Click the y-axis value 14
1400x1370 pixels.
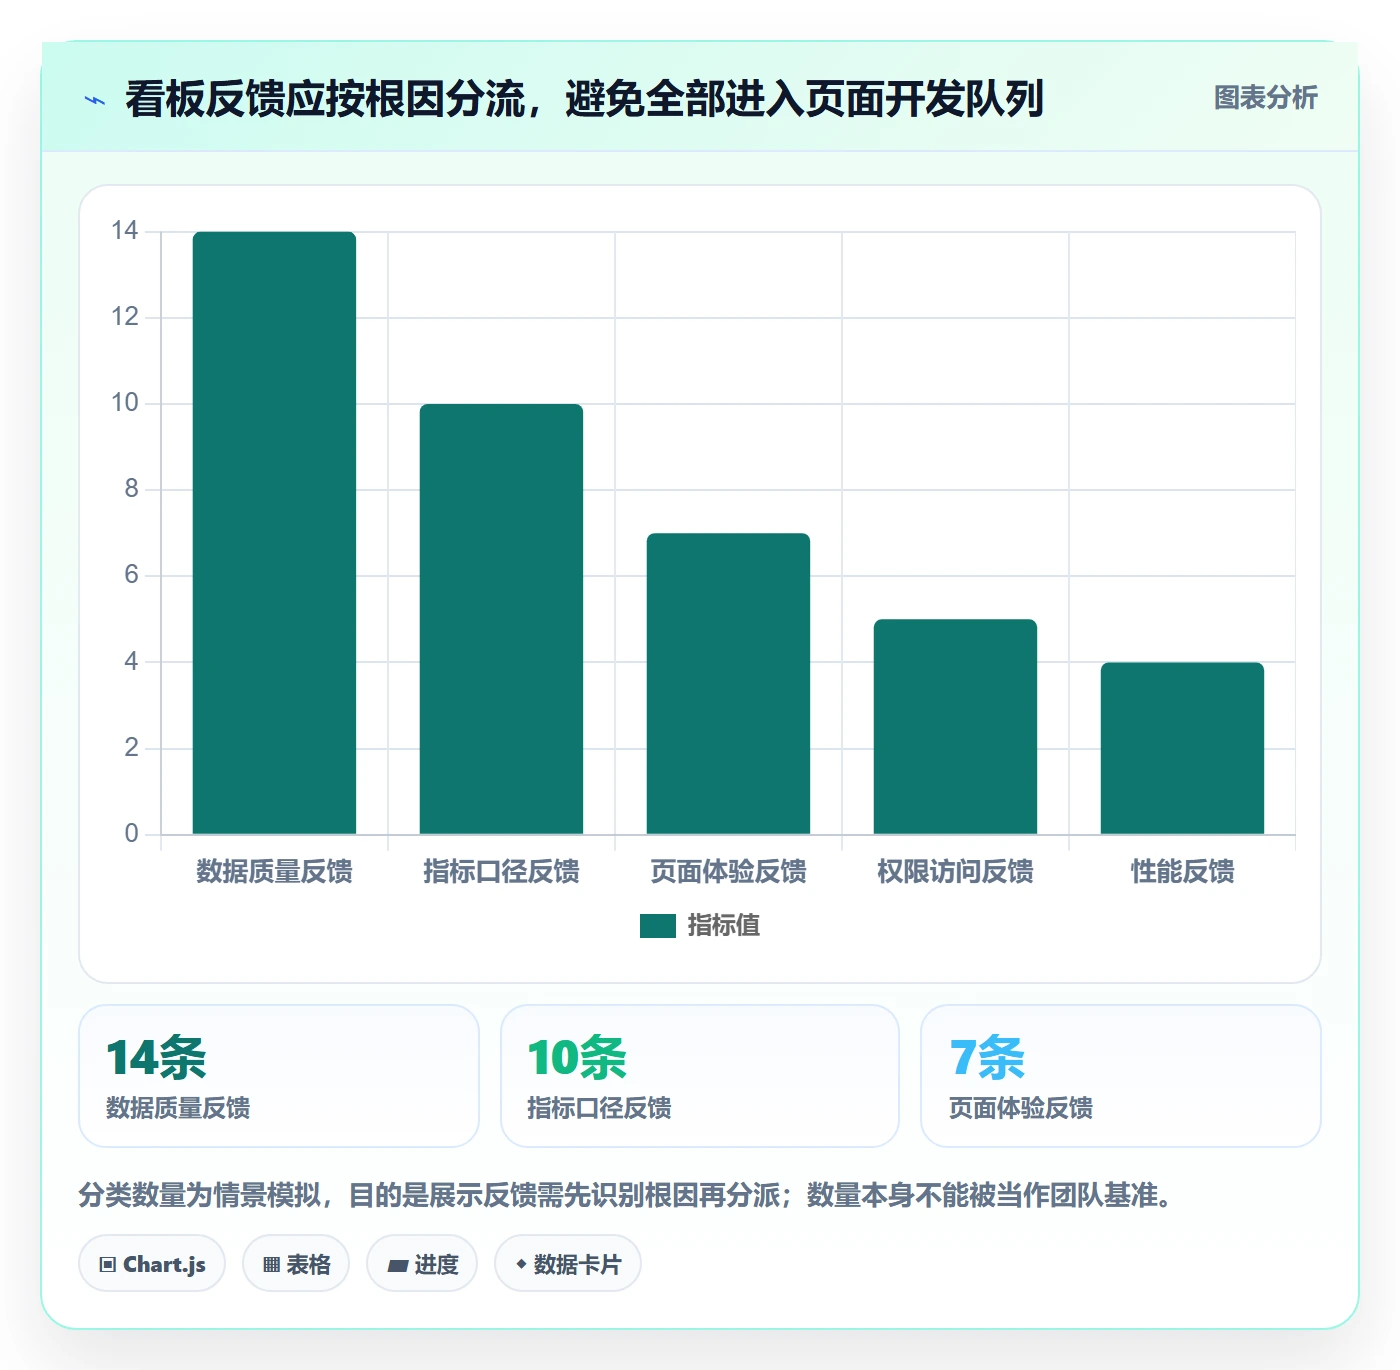tap(125, 231)
